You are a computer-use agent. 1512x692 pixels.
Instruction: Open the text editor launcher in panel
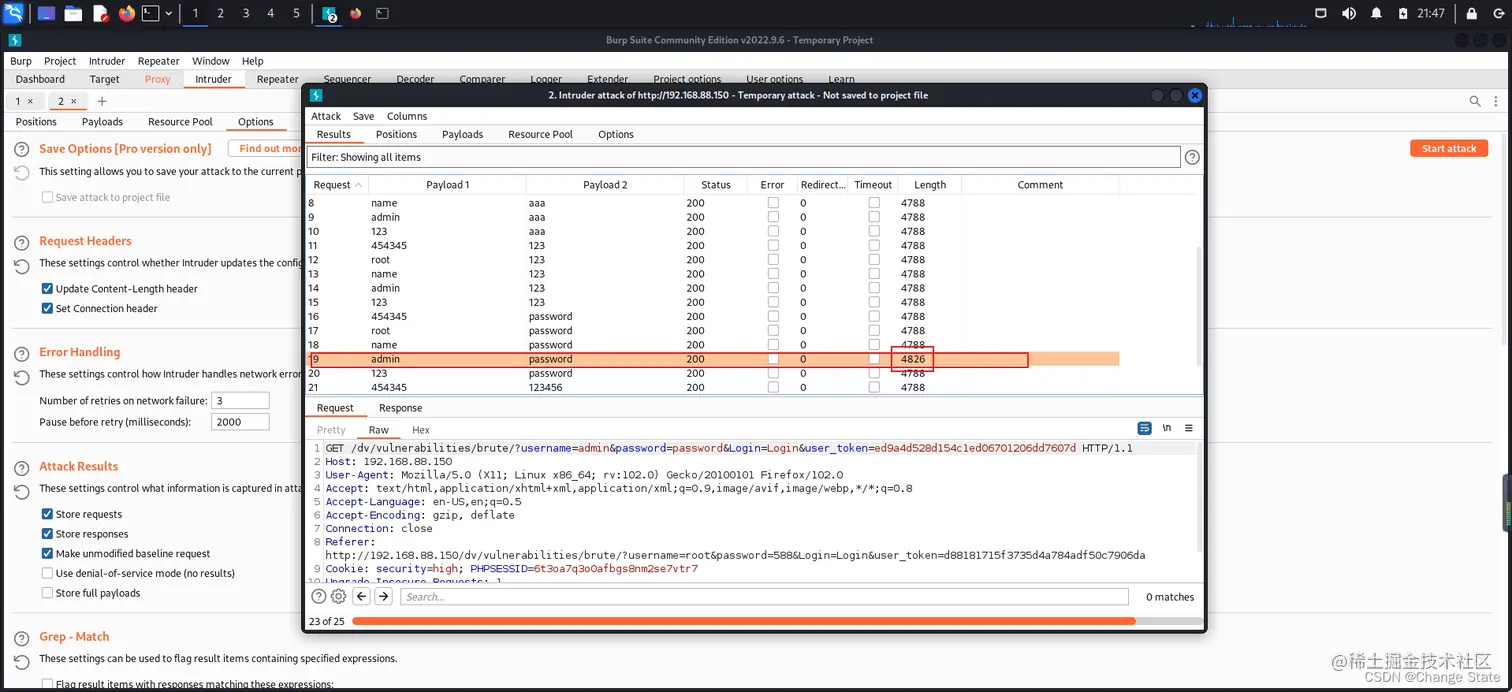[100, 14]
